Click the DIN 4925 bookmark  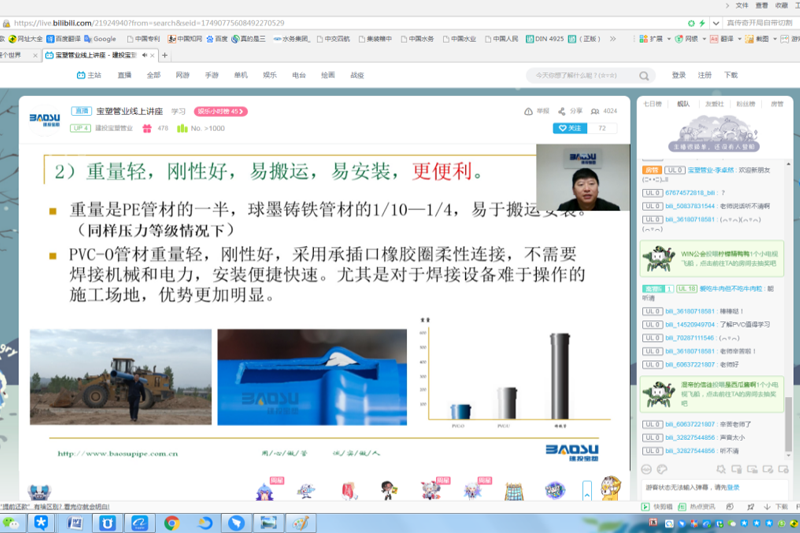(545, 39)
